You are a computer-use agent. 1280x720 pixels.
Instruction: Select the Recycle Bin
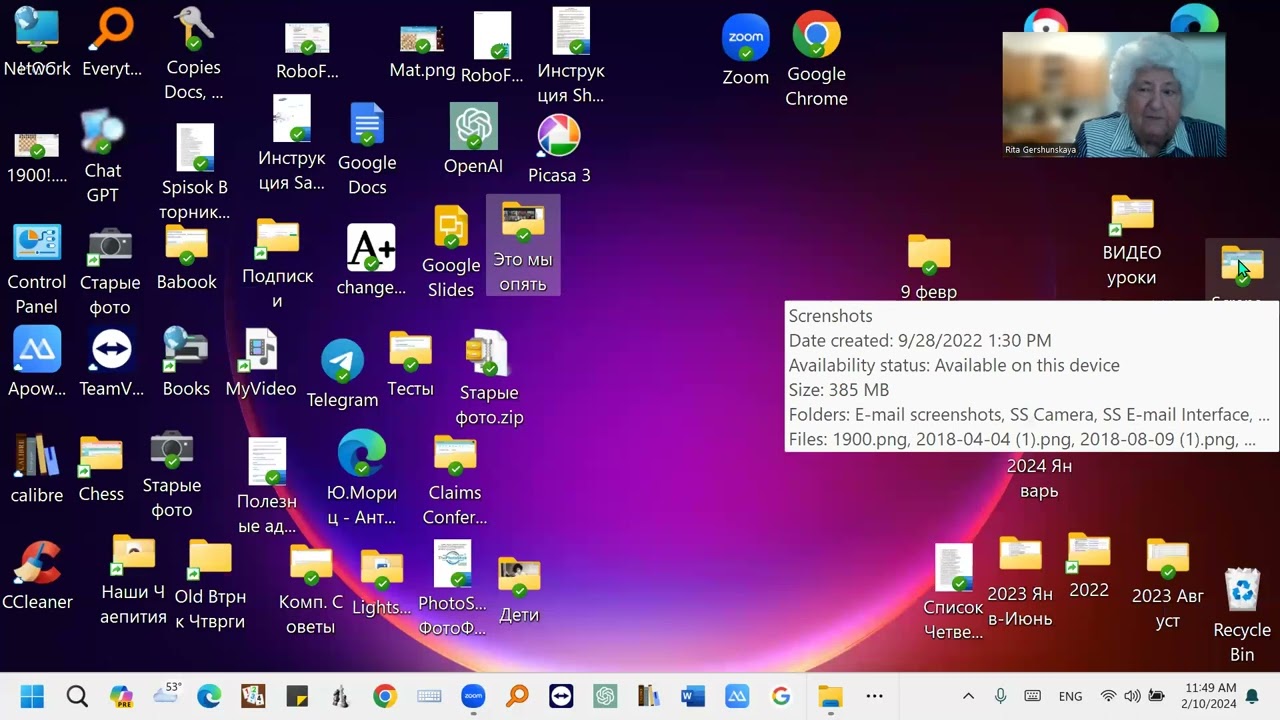click(1242, 616)
